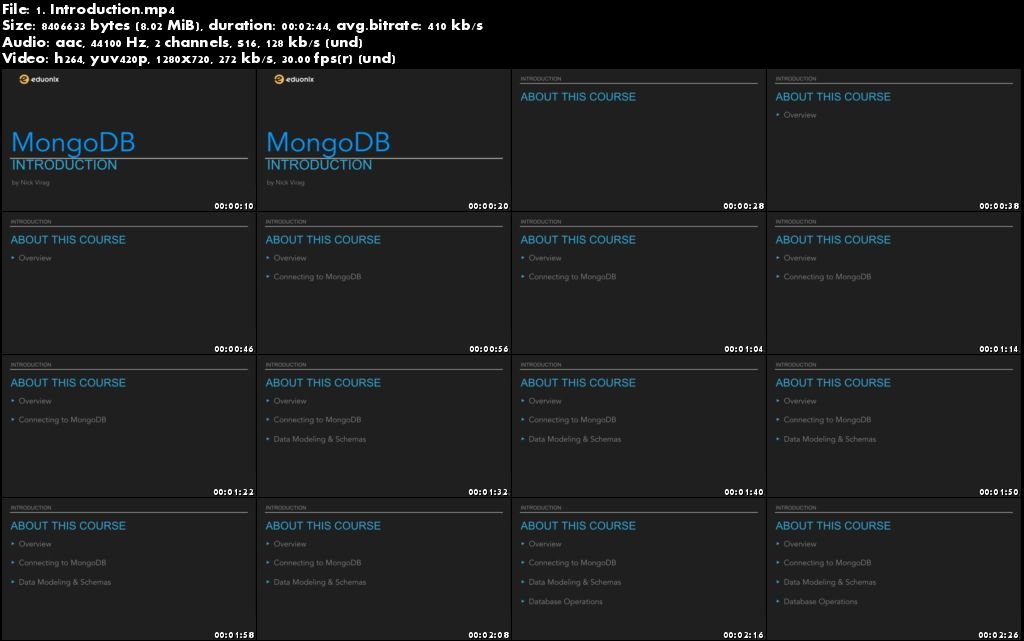Screen dimensions: 1024x641
Task: Open the frame stamped 00:01:58
Action: click(x=129, y=569)
